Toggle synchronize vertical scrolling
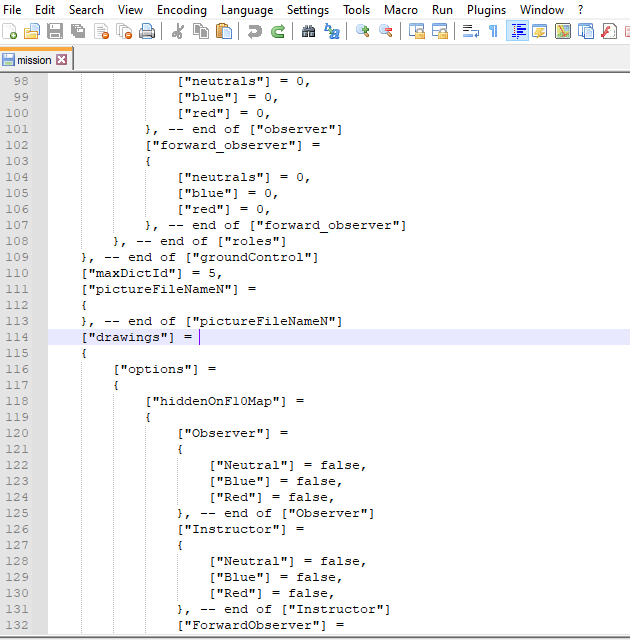Screen dimensions: 630x640 coord(417,31)
